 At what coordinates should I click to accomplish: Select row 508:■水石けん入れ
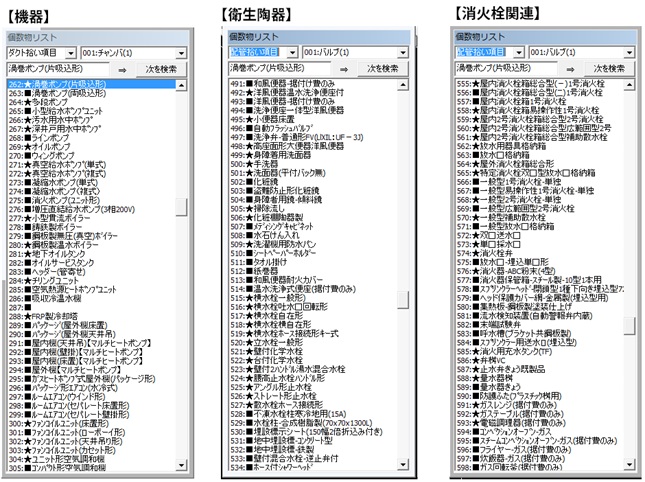click(313, 235)
